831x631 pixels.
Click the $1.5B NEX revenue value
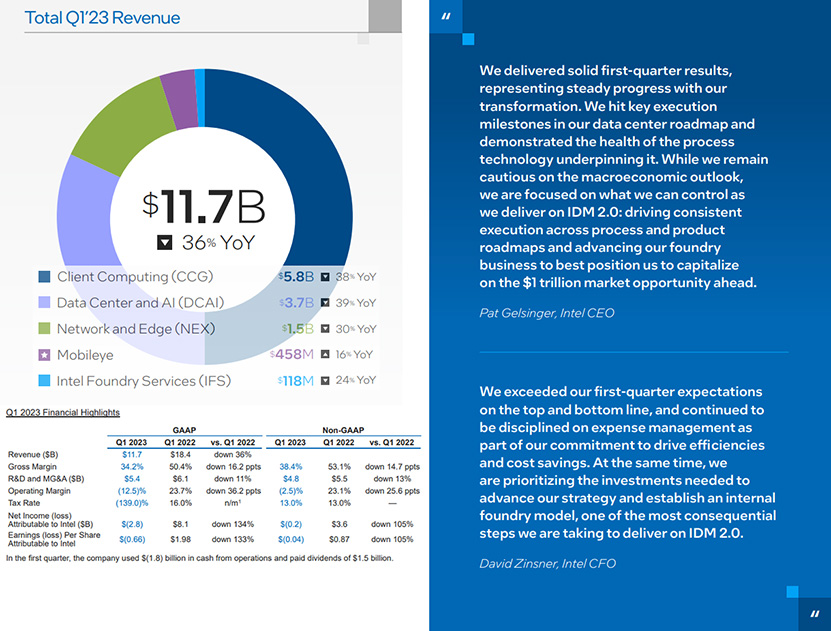(x=298, y=329)
